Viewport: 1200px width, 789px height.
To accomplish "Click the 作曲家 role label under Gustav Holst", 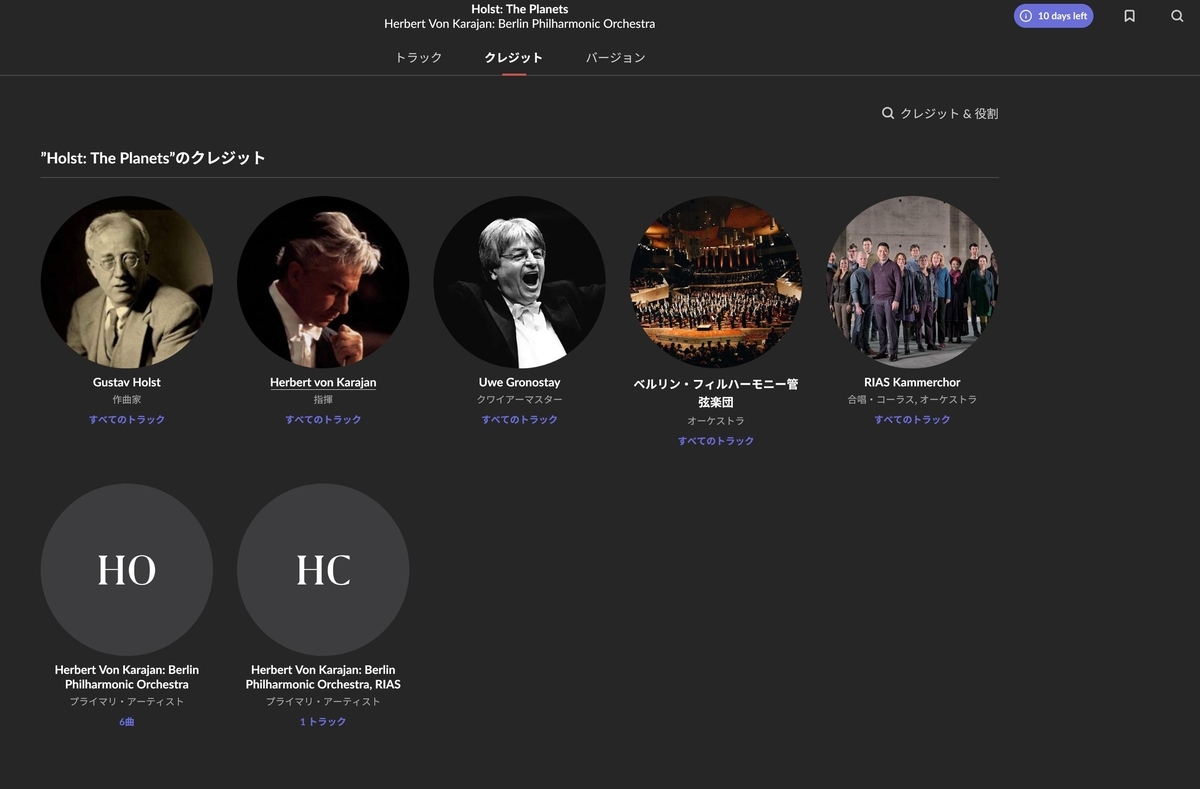I will (127, 399).
